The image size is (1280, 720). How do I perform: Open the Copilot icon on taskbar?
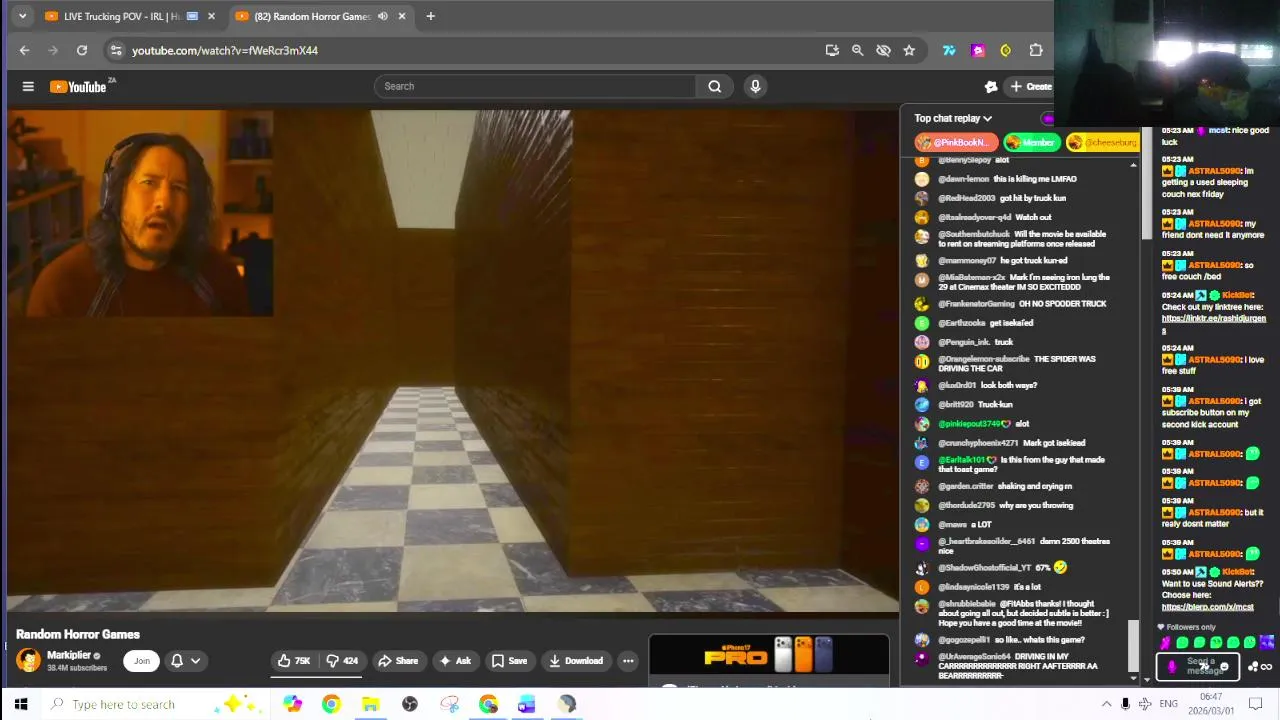[x=292, y=704]
